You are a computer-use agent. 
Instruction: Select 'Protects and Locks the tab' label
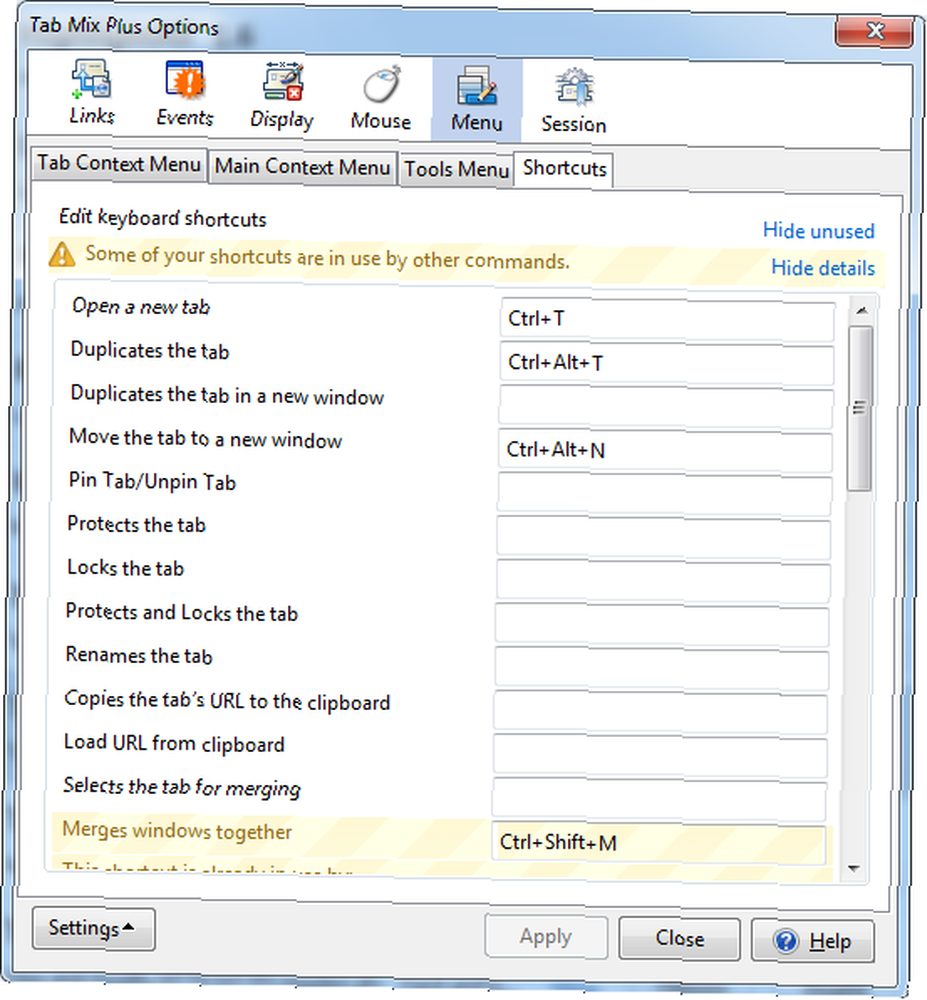coord(182,612)
